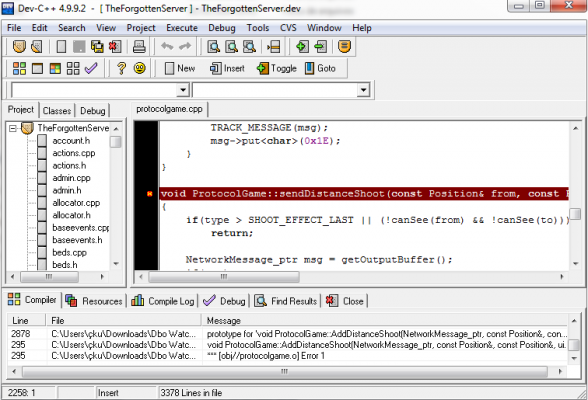Click the Find Next magnifier icon
Viewport: 588px width, 400px height.
point(249,46)
